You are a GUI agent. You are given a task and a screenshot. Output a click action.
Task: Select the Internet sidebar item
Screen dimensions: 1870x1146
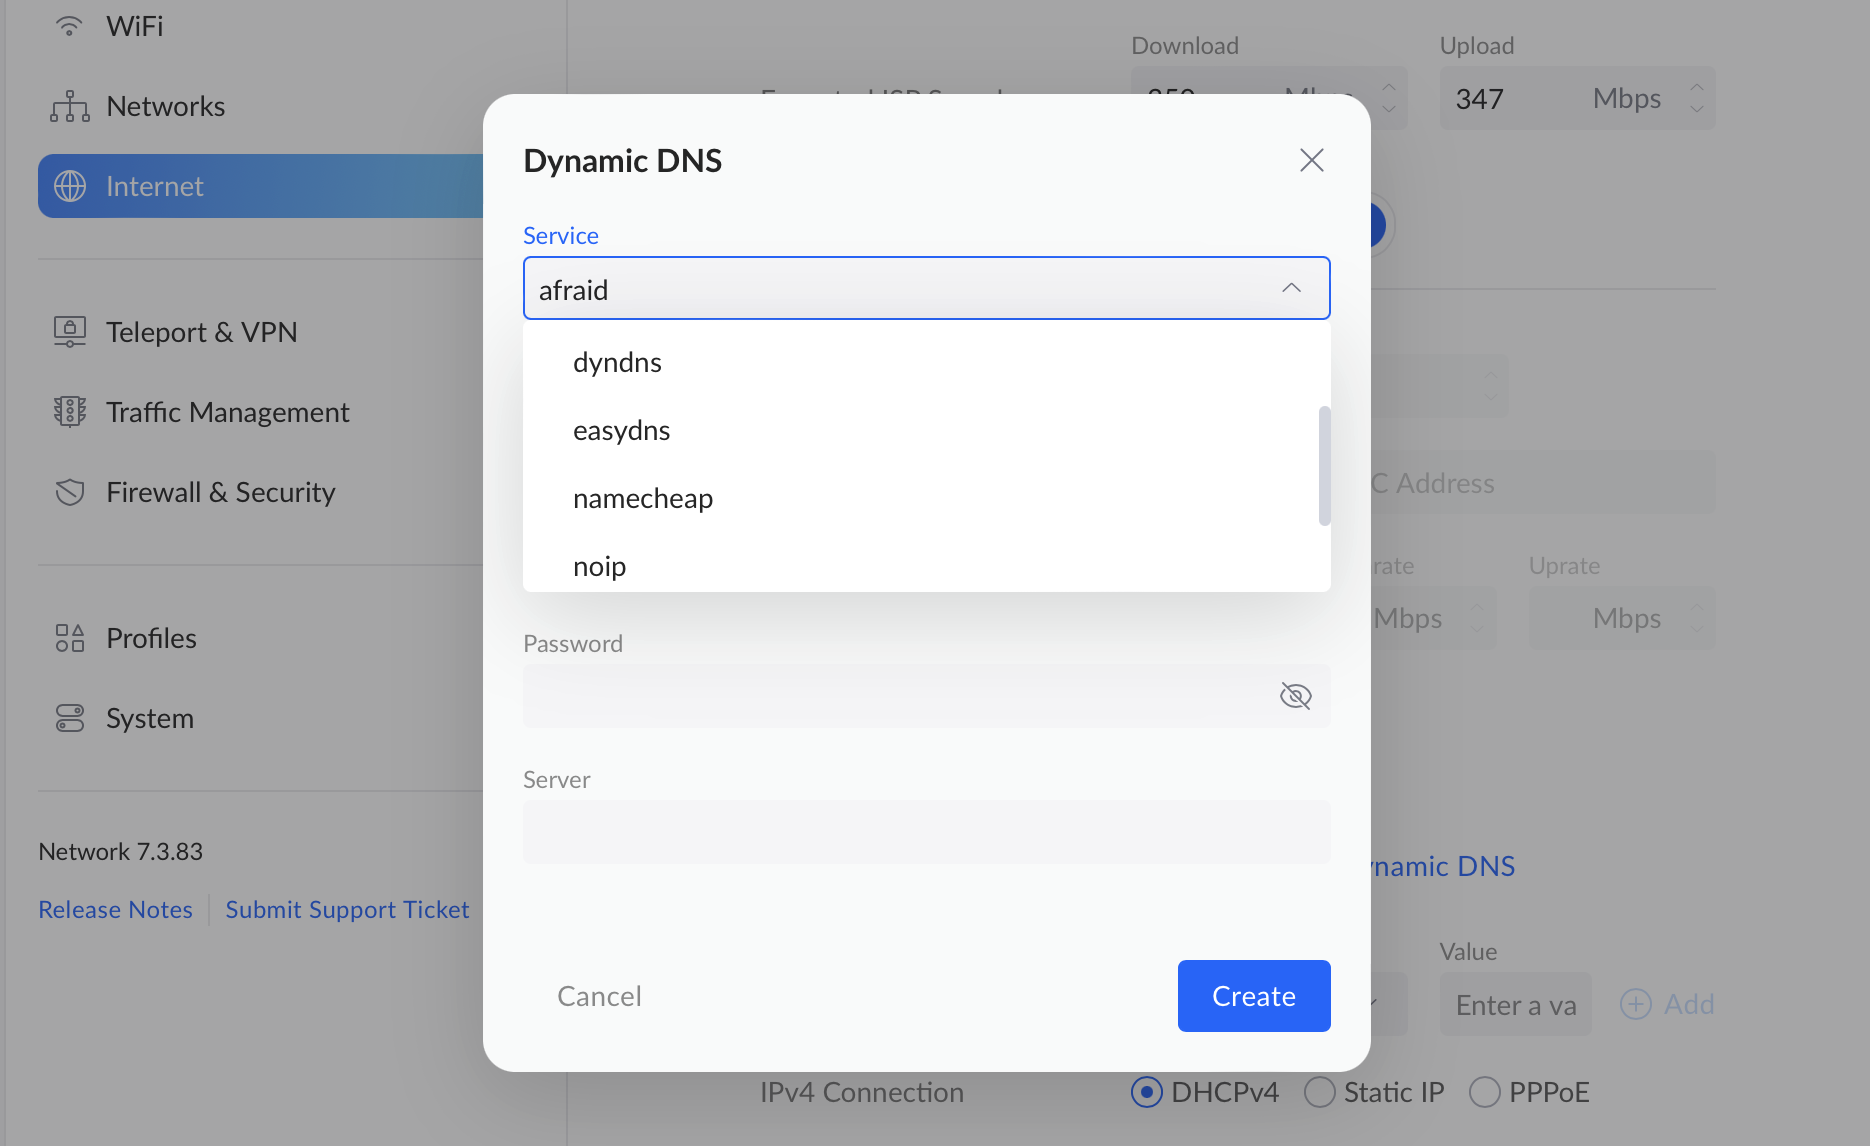coord(260,186)
